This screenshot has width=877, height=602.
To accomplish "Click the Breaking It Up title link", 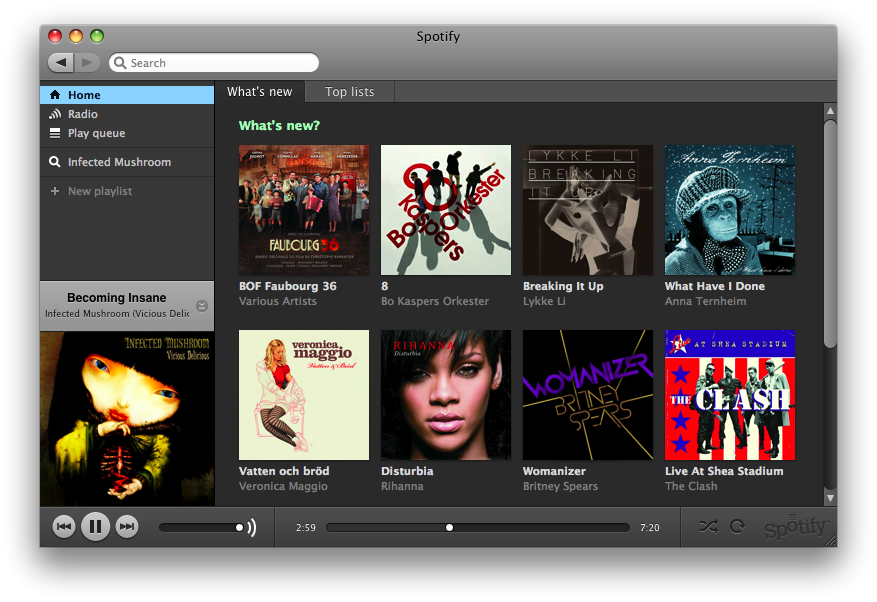I will [563, 286].
